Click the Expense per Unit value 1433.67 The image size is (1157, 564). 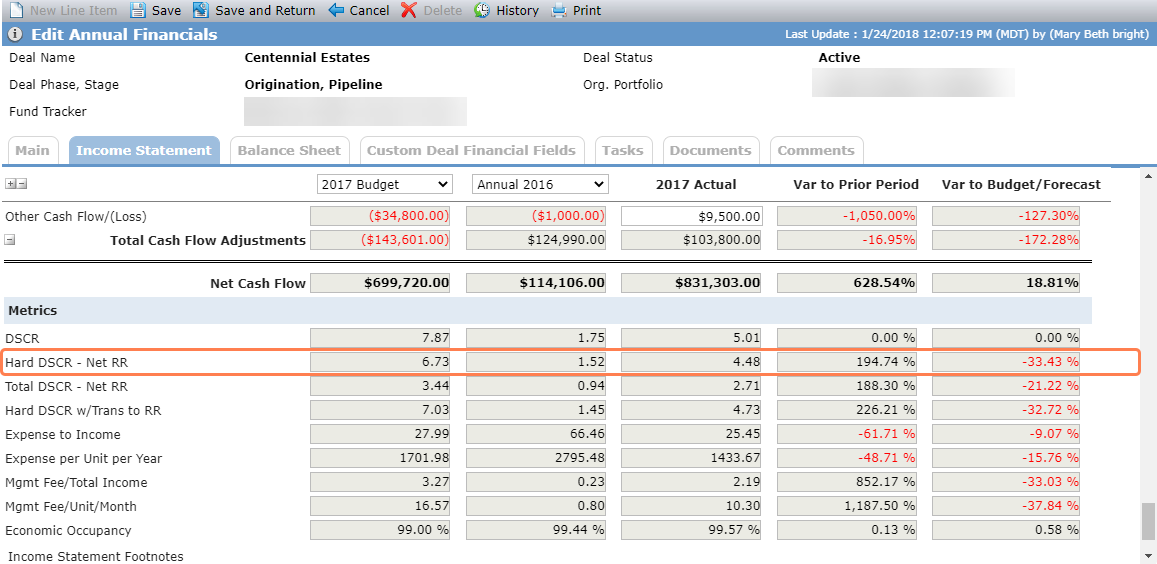[x=691, y=458]
